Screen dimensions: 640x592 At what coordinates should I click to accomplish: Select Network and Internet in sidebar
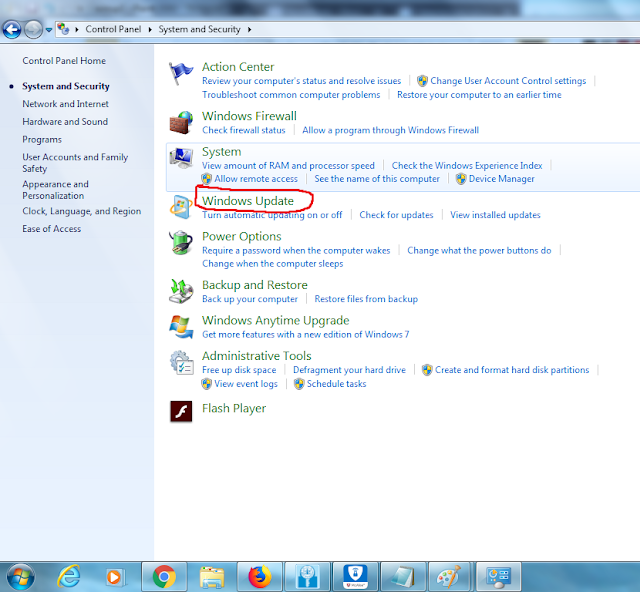[65, 104]
